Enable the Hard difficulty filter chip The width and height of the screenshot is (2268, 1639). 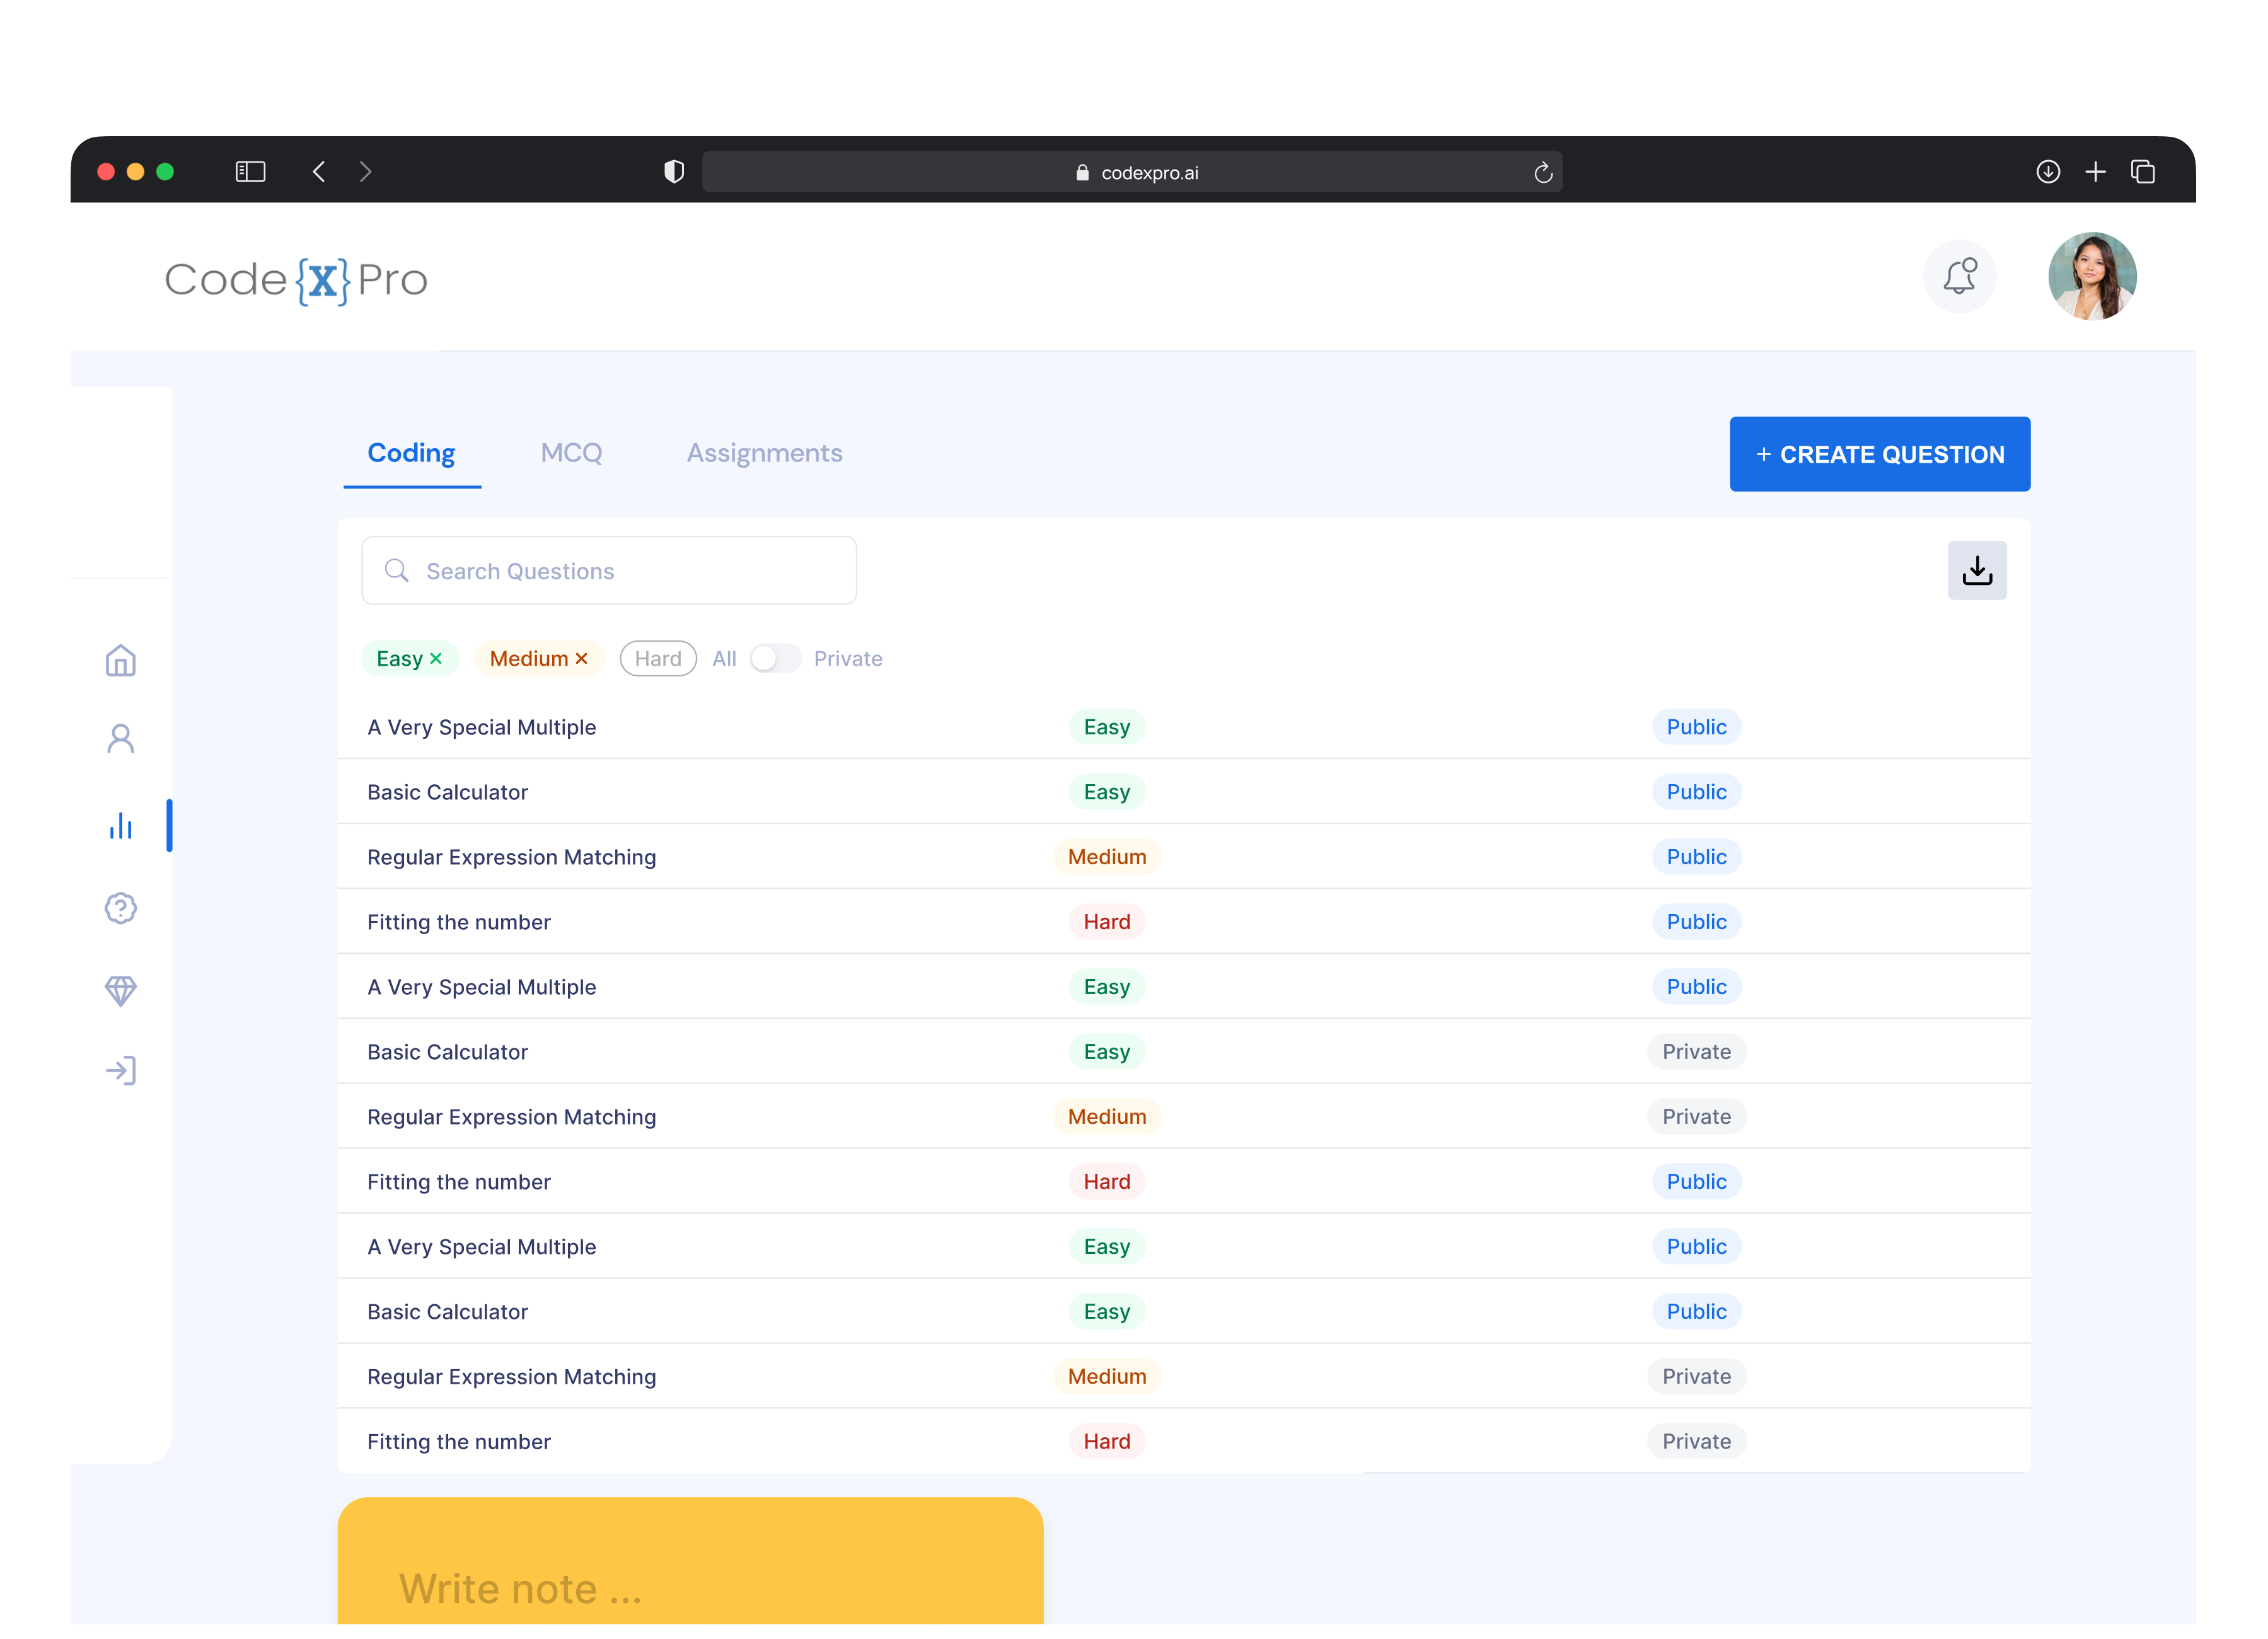click(657, 659)
